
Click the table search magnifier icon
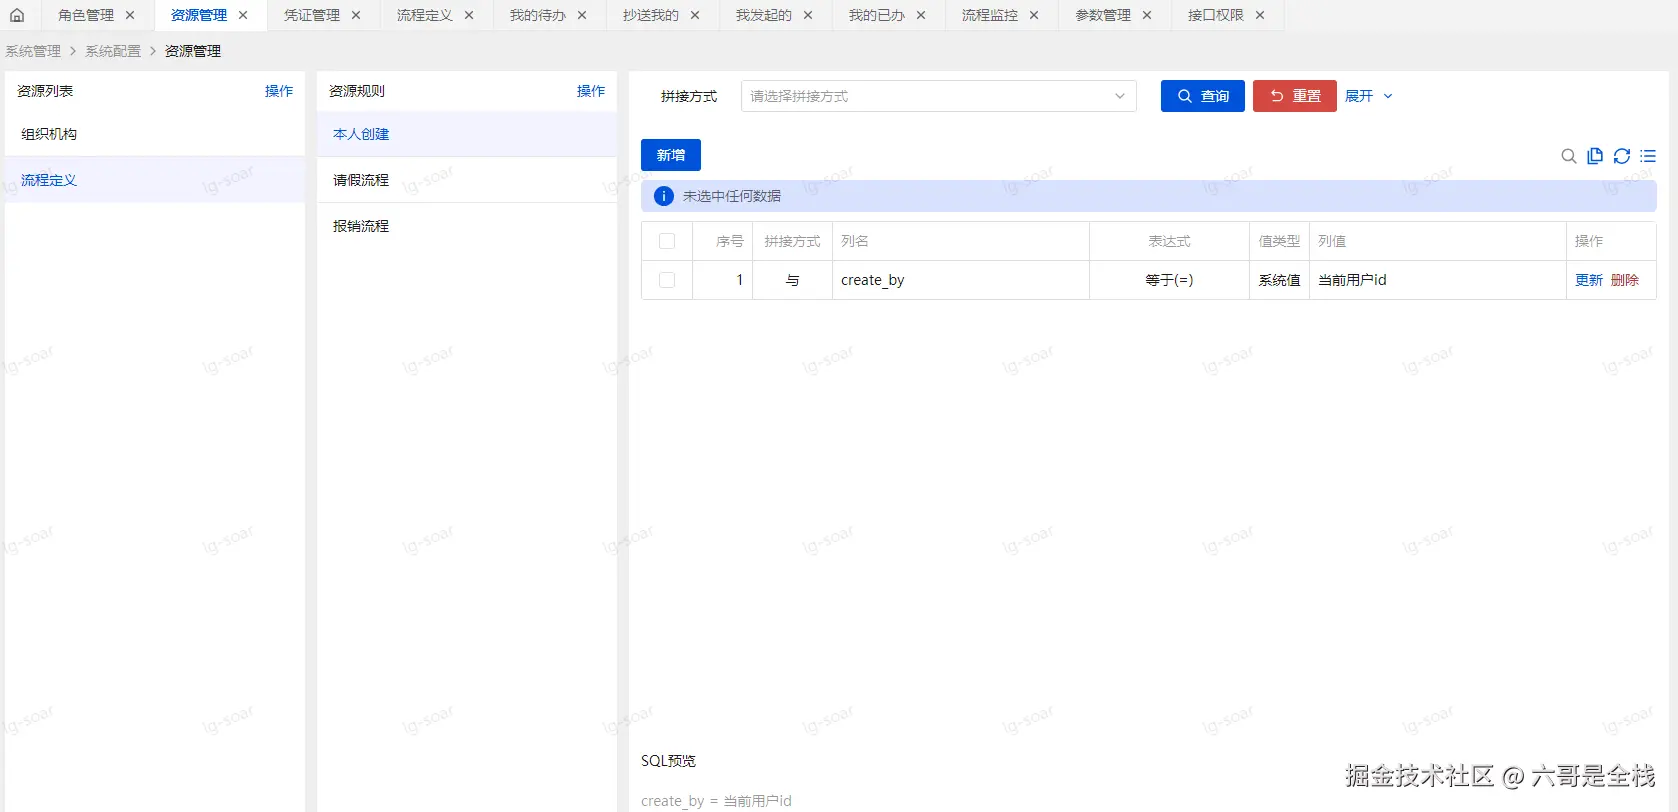(x=1569, y=156)
